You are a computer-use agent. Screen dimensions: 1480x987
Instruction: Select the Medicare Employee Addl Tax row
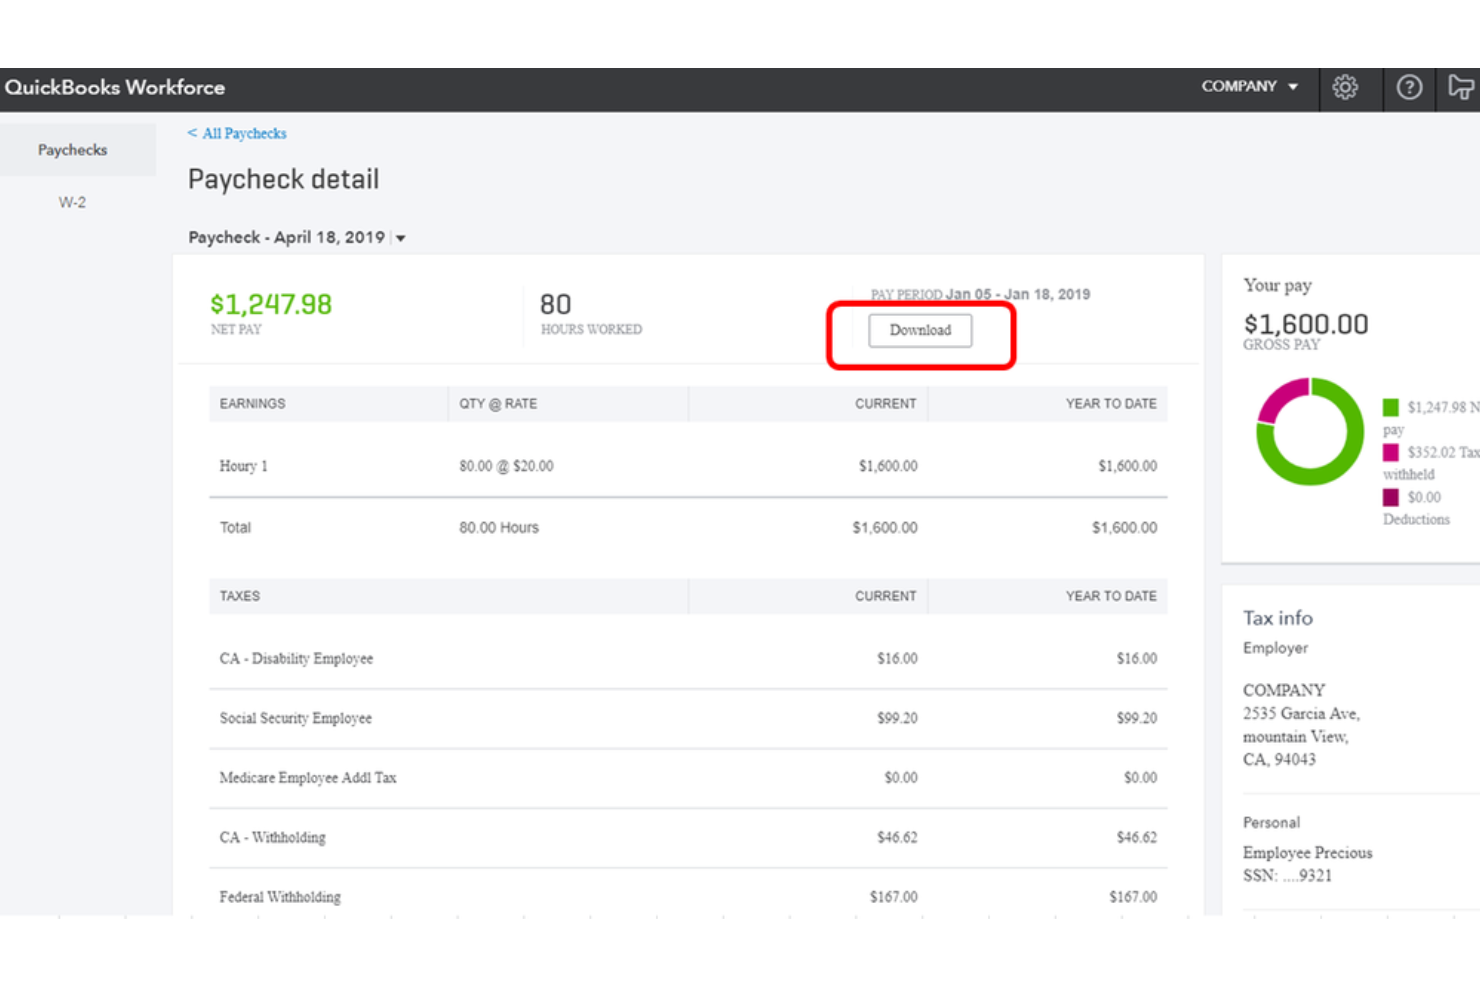[x=688, y=778]
